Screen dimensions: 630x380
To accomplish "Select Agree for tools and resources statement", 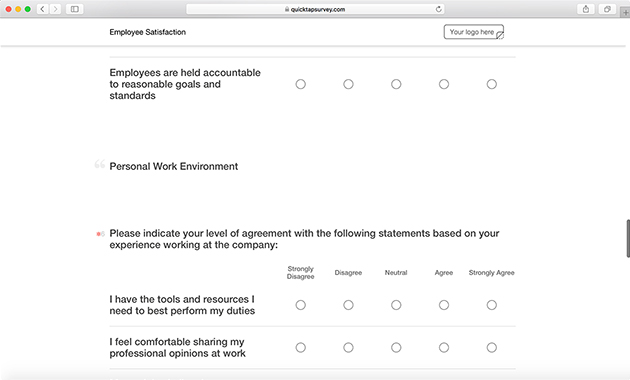I will click(x=444, y=305).
